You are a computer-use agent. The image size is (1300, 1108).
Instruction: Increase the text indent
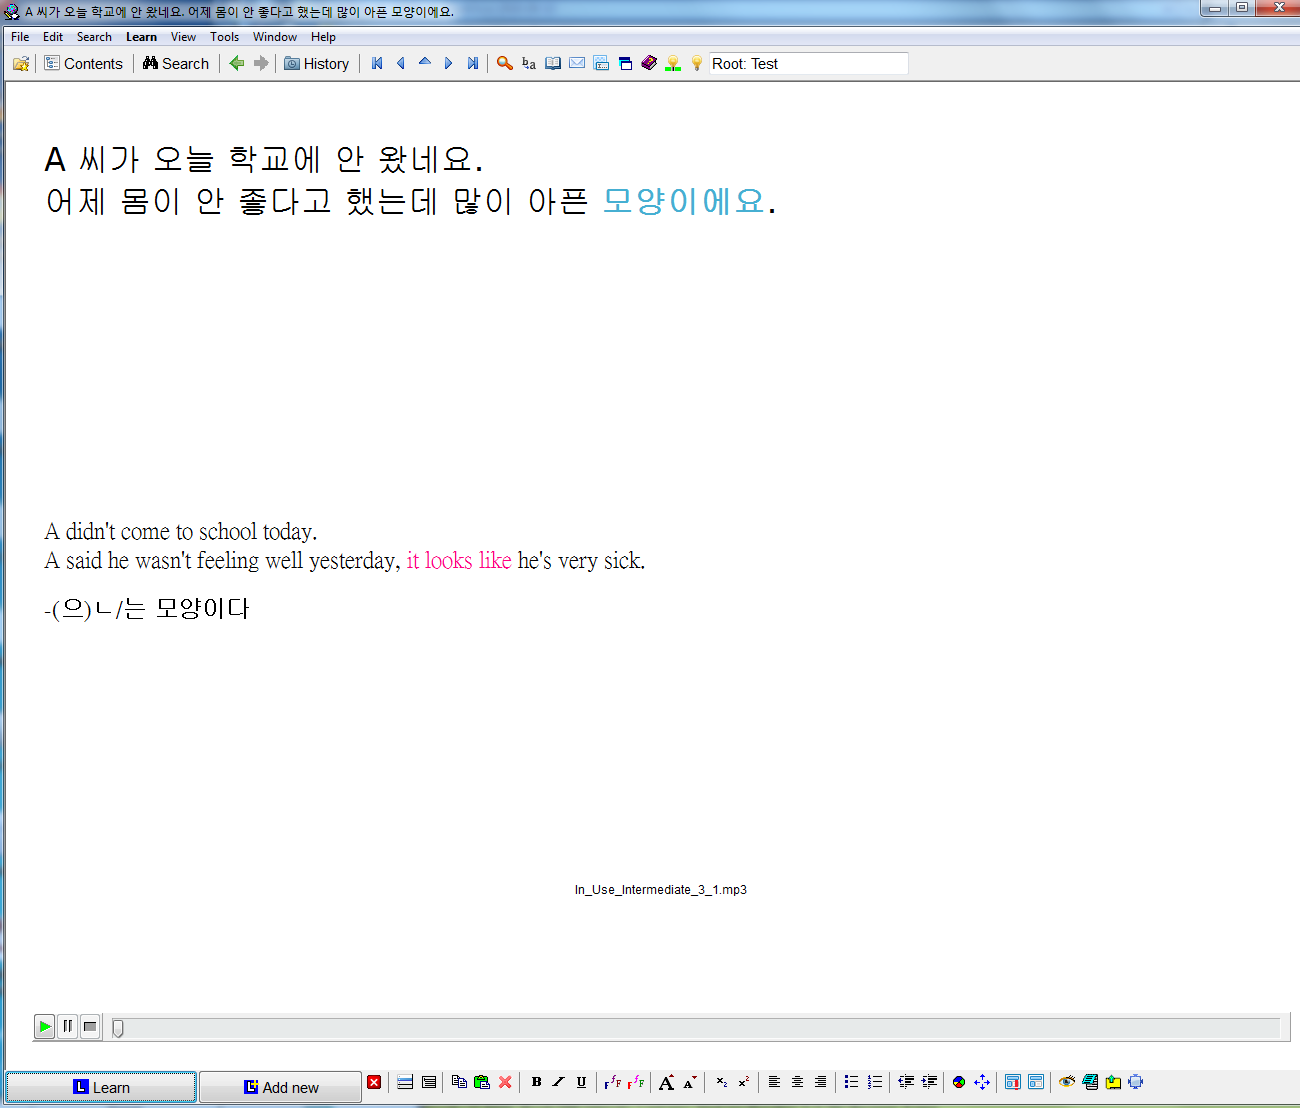[x=929, y=1082]
